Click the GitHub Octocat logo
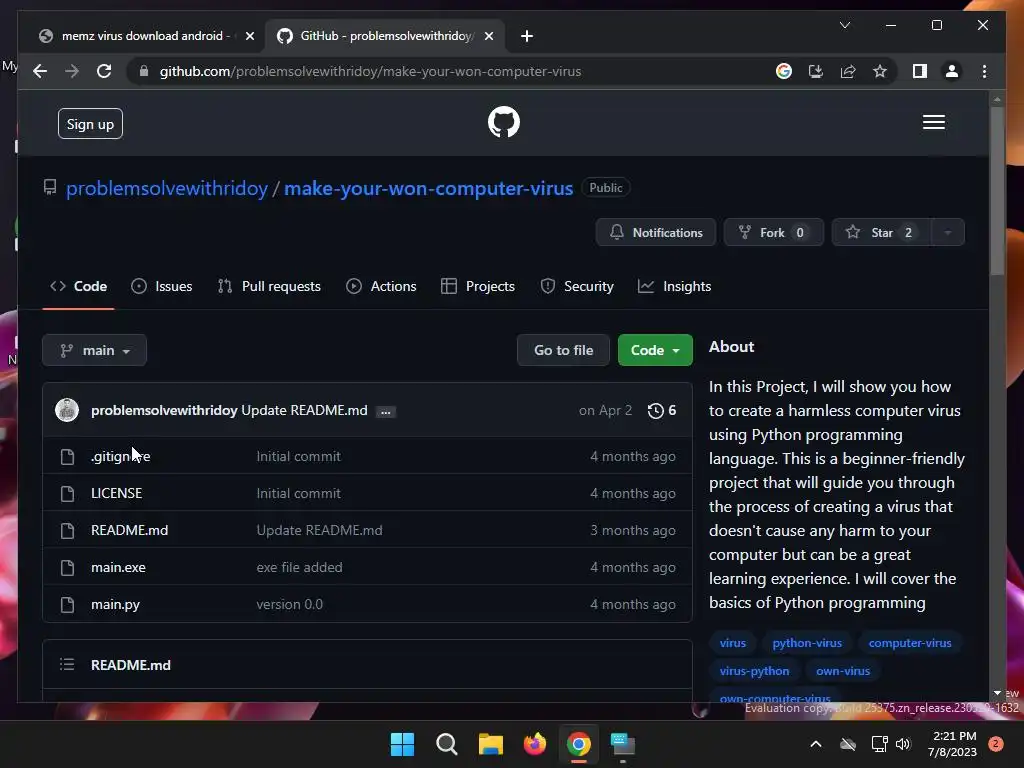Image resolution: width=1024 pixels, height=768 pixels. click(504, 122)
